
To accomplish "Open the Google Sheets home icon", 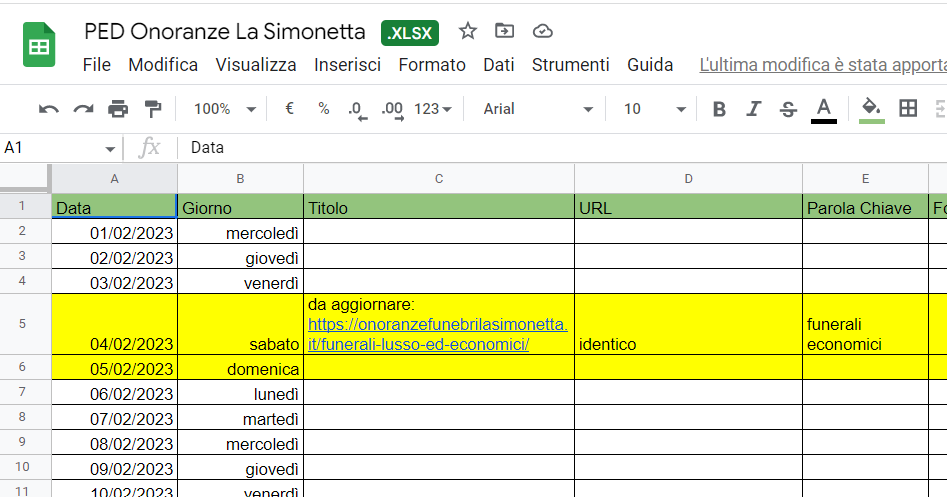I will [39, 45].
